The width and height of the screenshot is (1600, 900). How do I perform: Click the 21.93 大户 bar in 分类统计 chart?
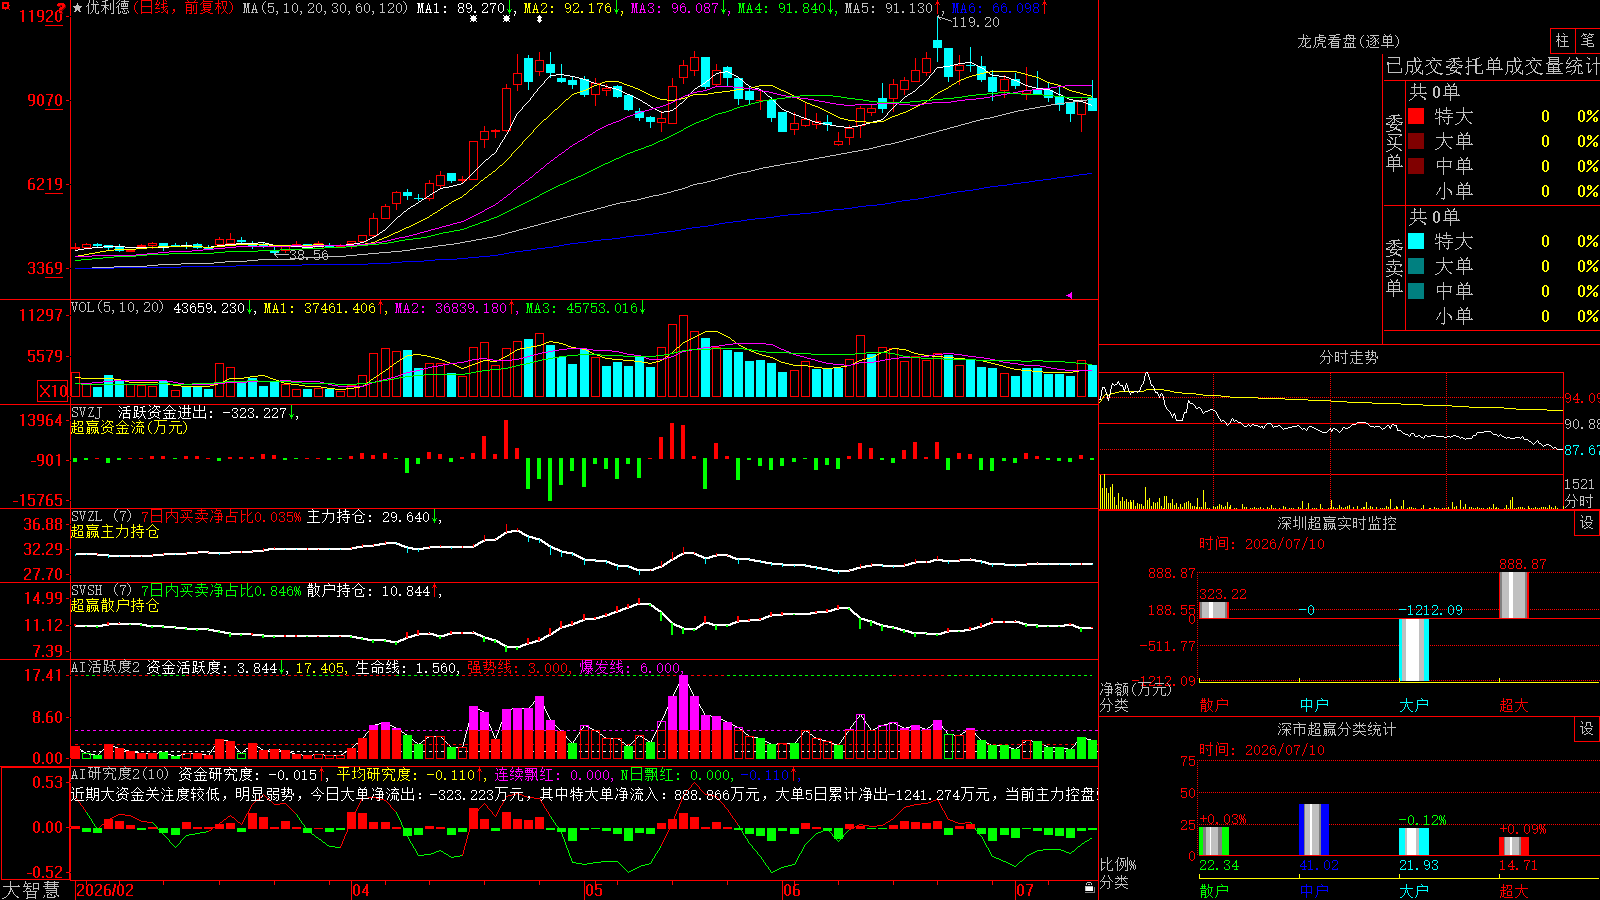pos(1414,842)
